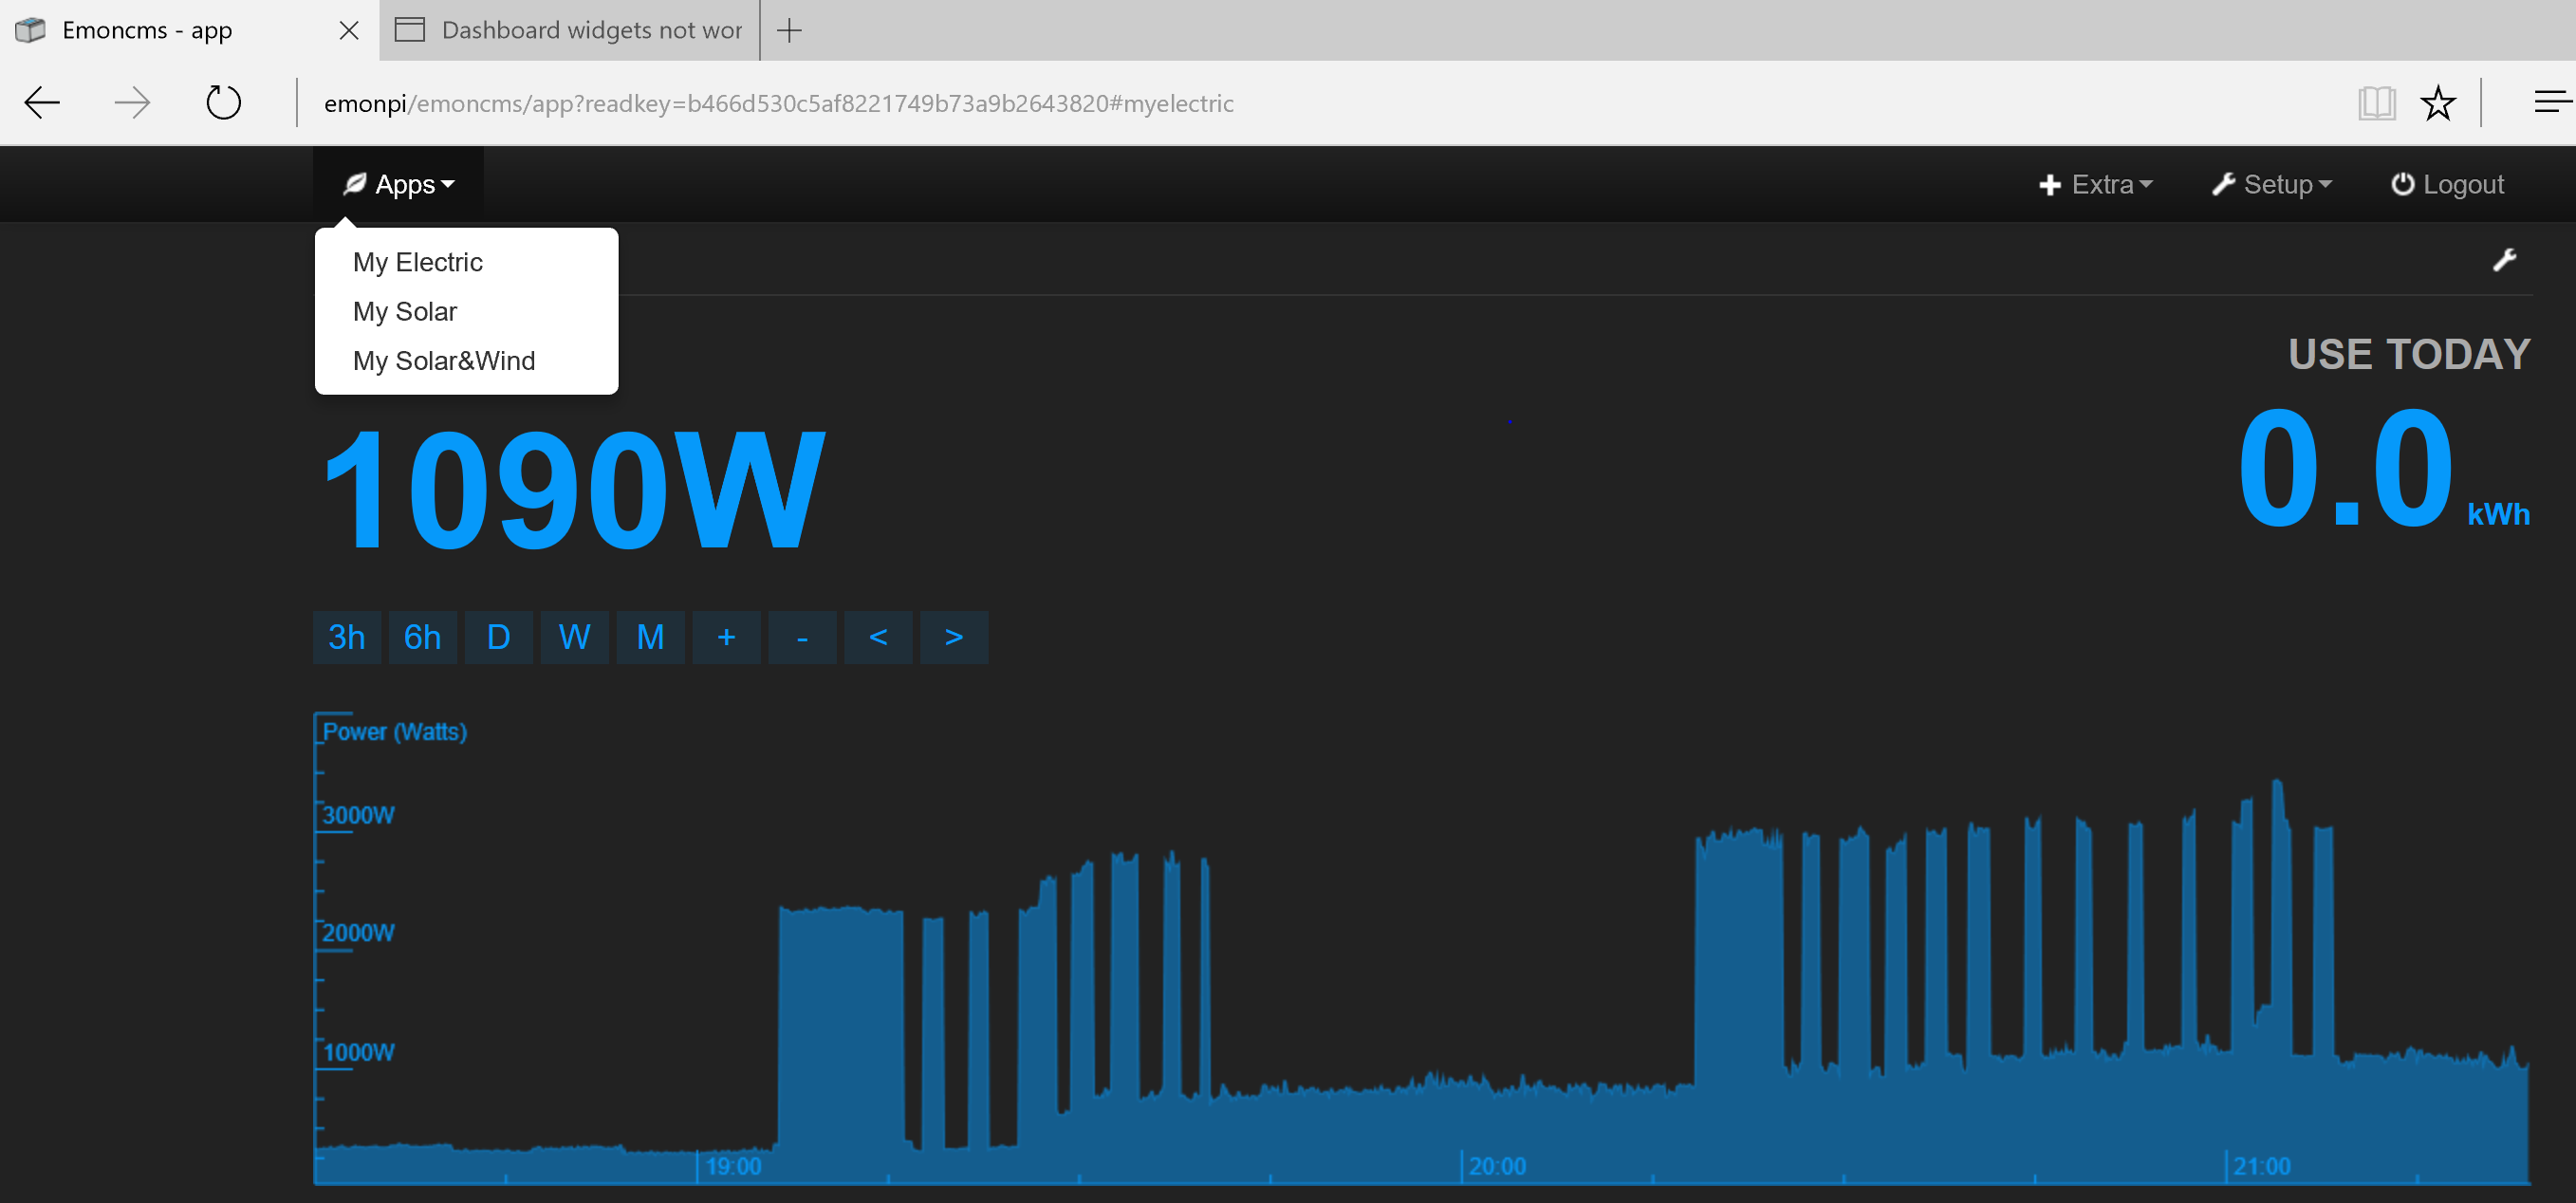Zoom out graph with minus button

coord(802,637)
